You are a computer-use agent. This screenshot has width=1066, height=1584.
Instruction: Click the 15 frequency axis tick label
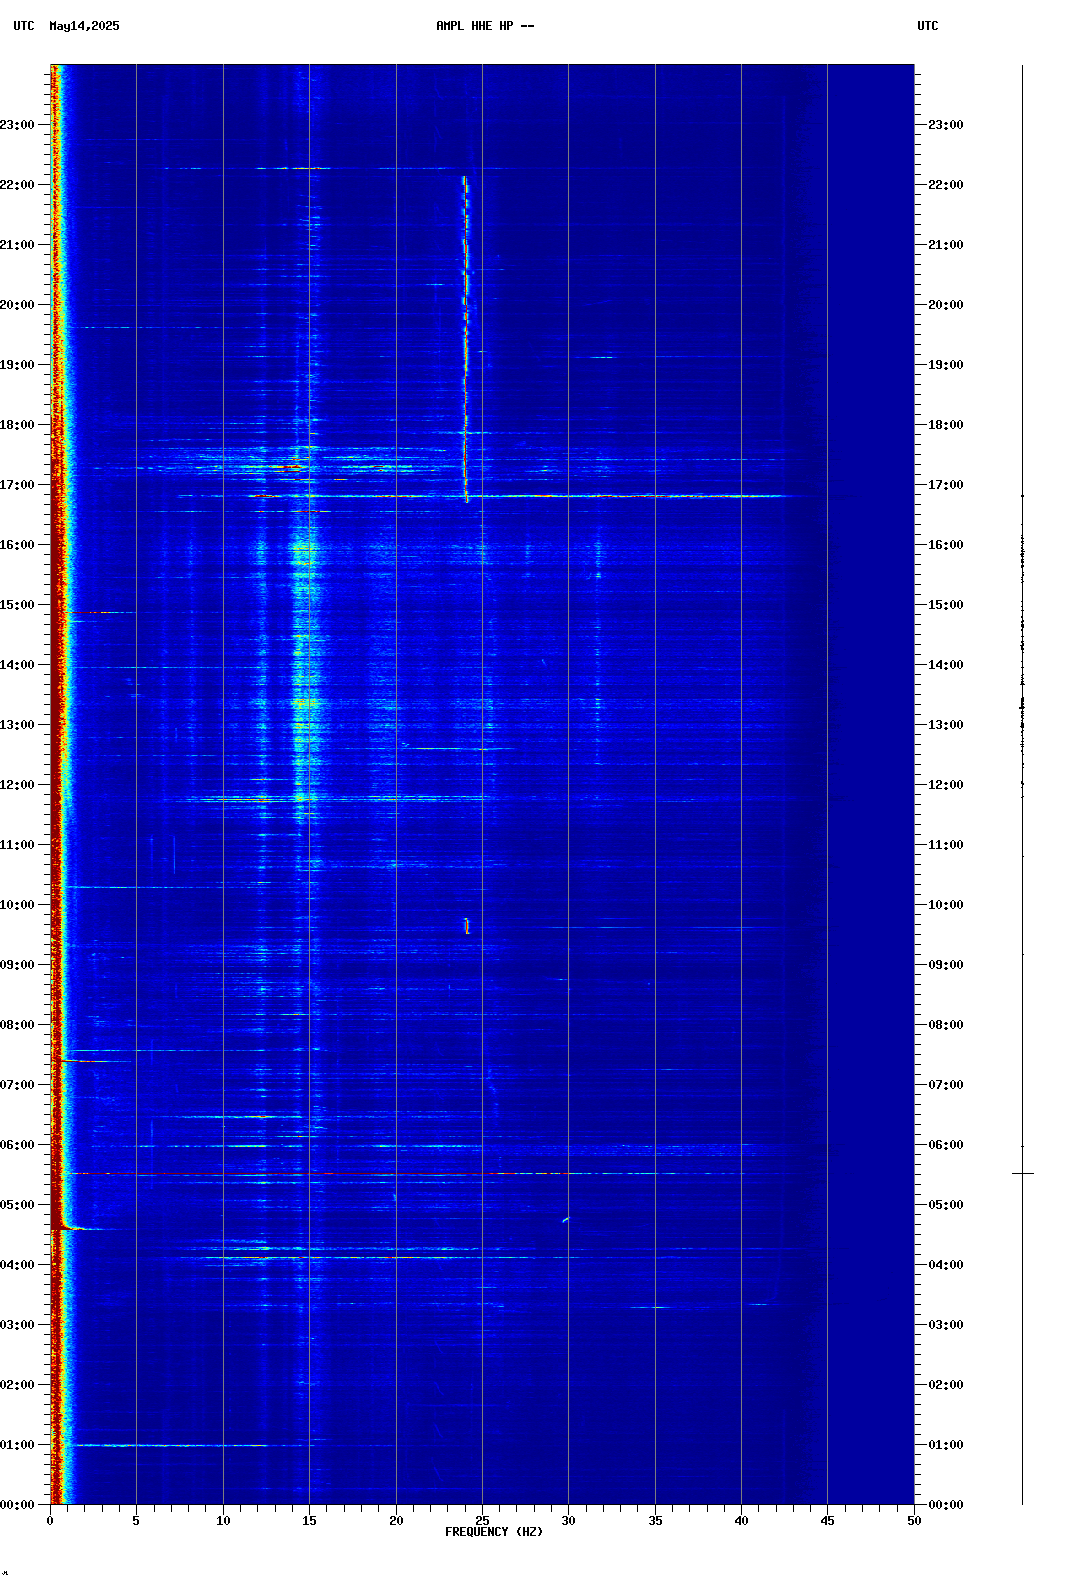point(309,1520)
